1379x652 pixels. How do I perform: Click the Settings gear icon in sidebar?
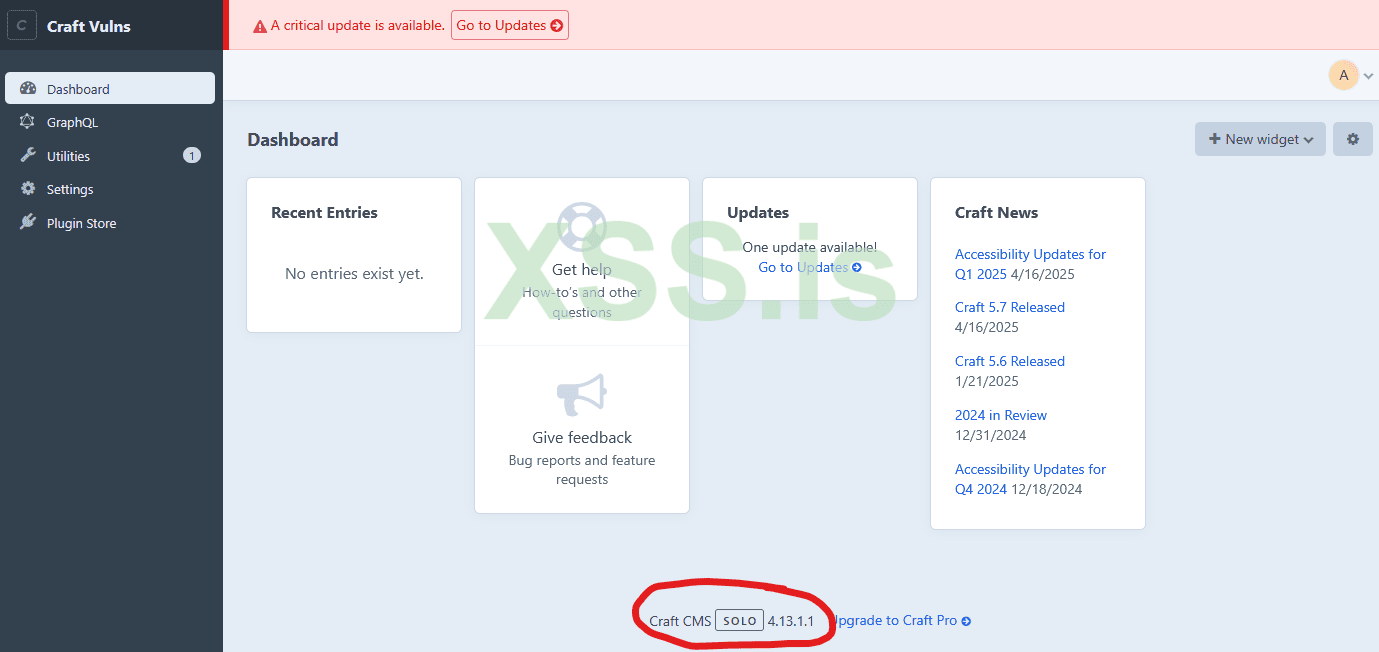coord(28,189)
